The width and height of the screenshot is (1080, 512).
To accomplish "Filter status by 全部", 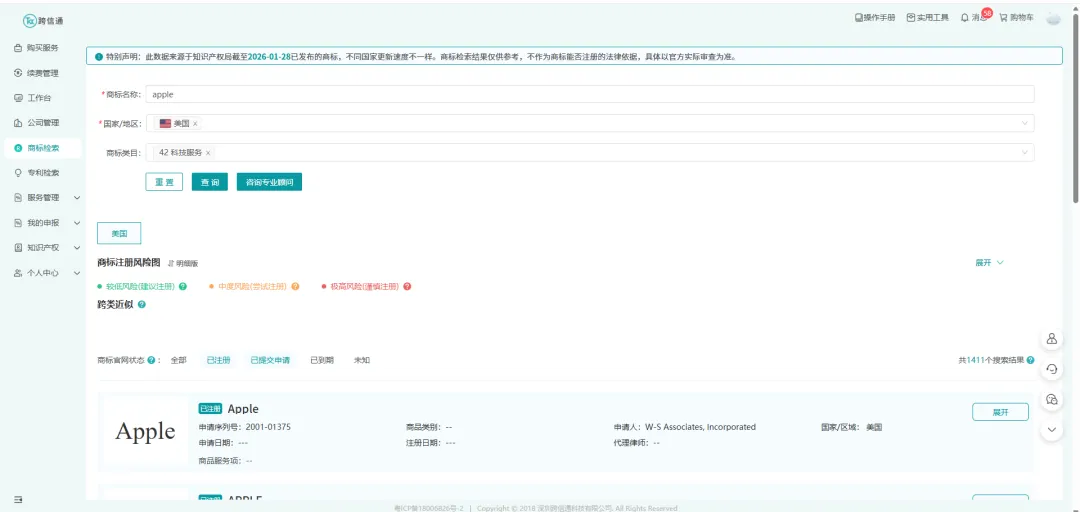I will click(178, 360).
